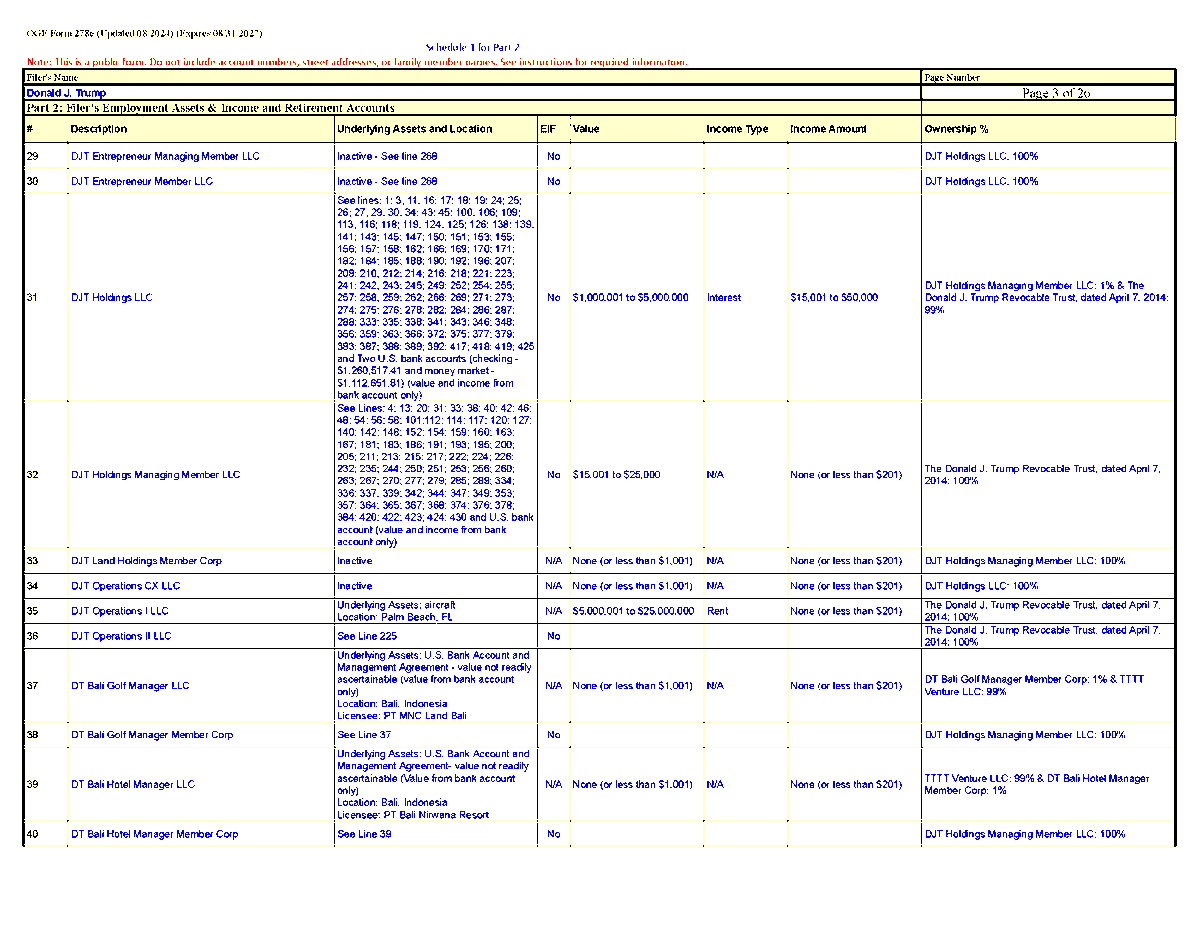Click the "See Line 225" reference
This screenshot has width=1200, height=927.
(367, 636)
